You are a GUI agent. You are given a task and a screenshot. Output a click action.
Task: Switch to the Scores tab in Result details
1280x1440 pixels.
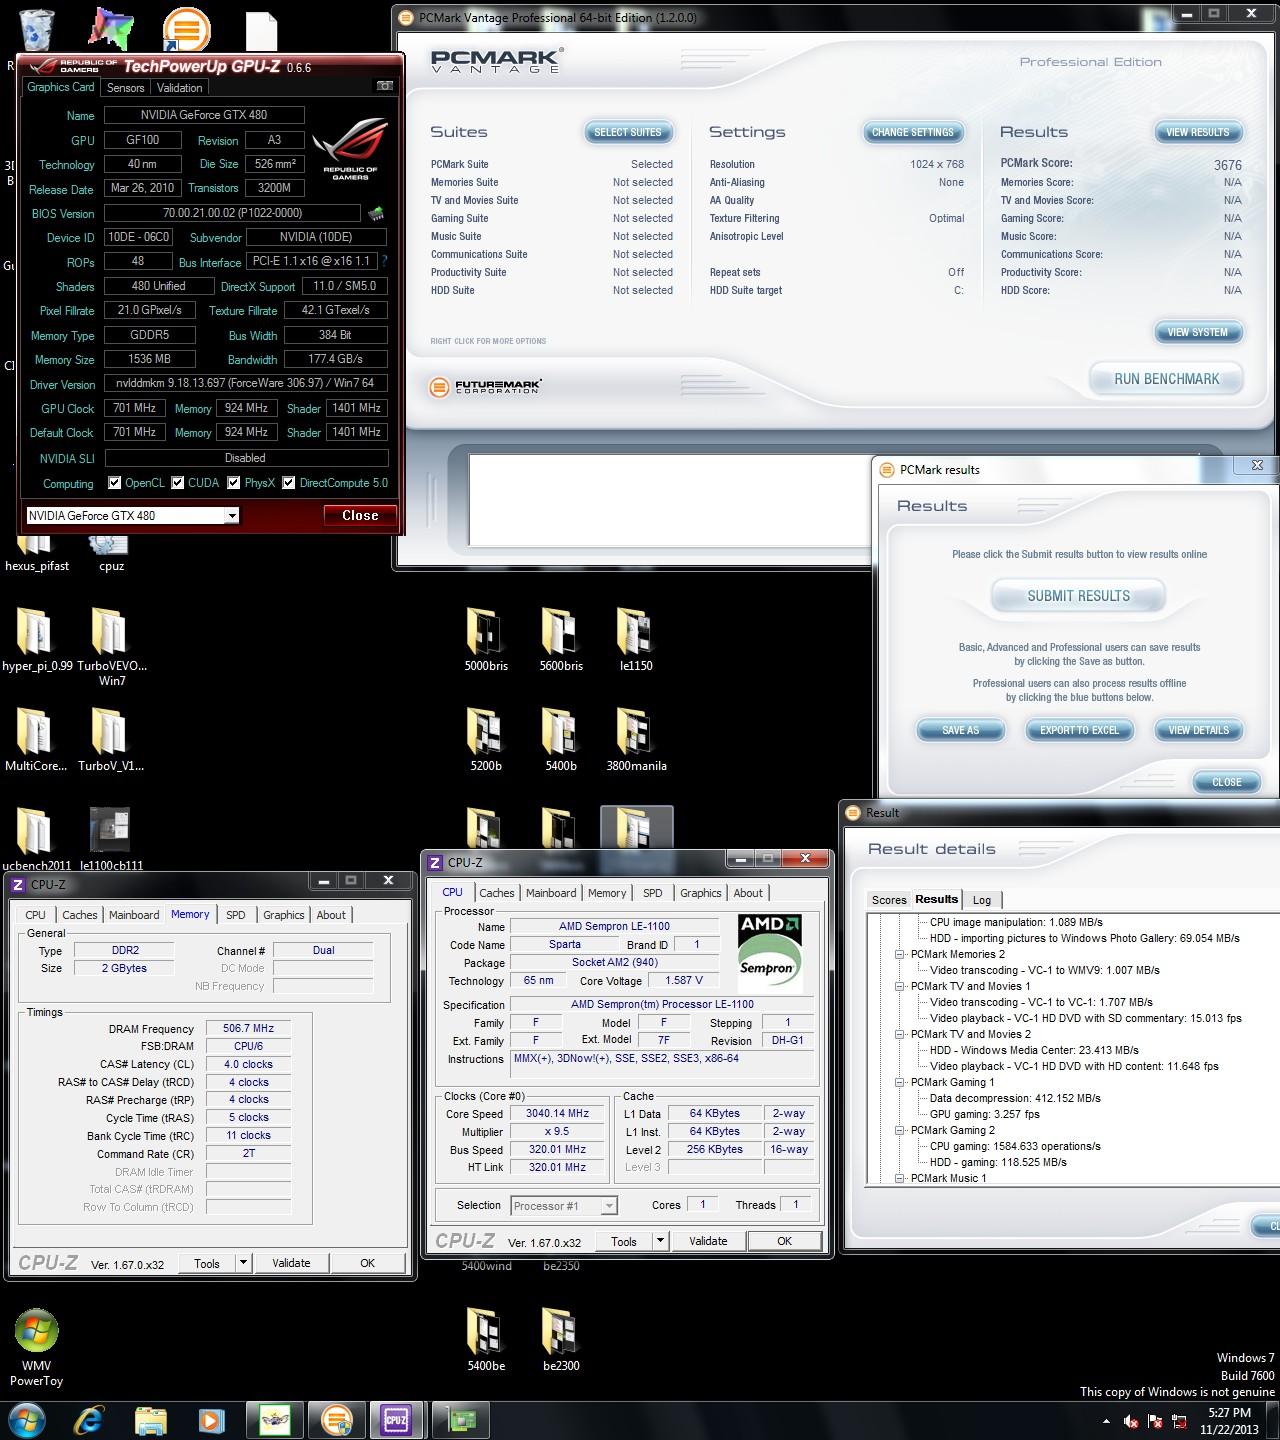pos(889,900)
